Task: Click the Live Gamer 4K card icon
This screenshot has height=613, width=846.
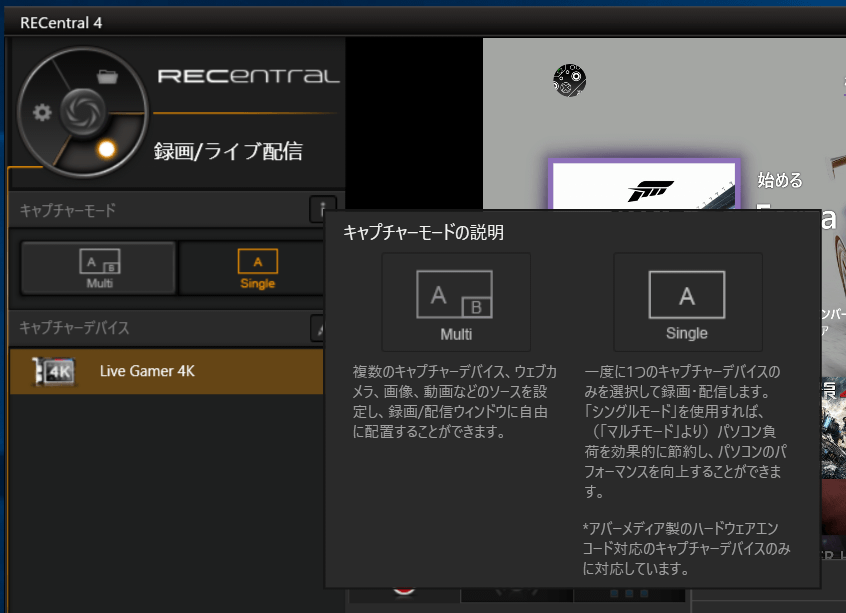Action: (53, 371)
